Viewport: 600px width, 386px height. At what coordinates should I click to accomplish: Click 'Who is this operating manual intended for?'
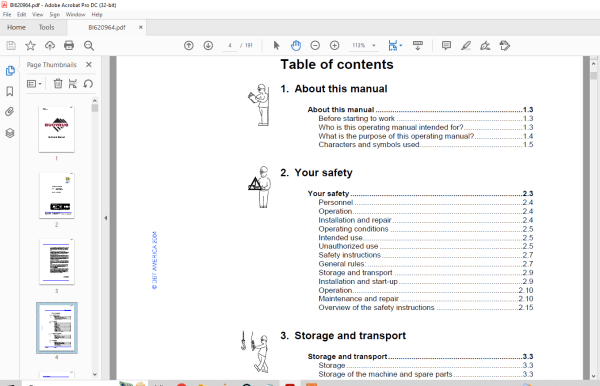391,127
